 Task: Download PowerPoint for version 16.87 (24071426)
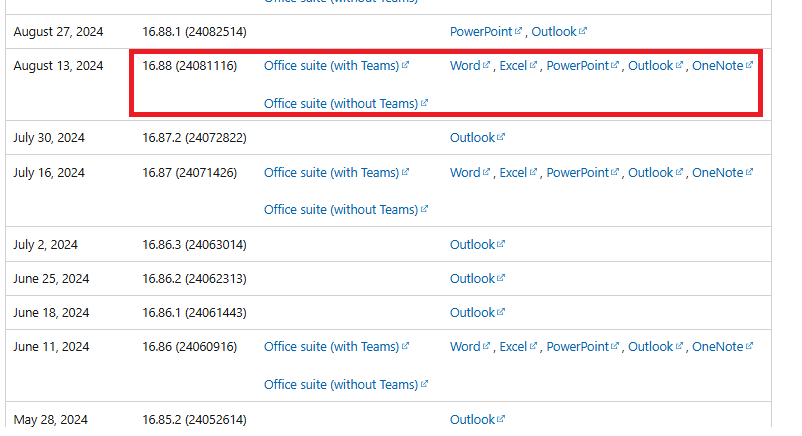click(x=582, y=173)
